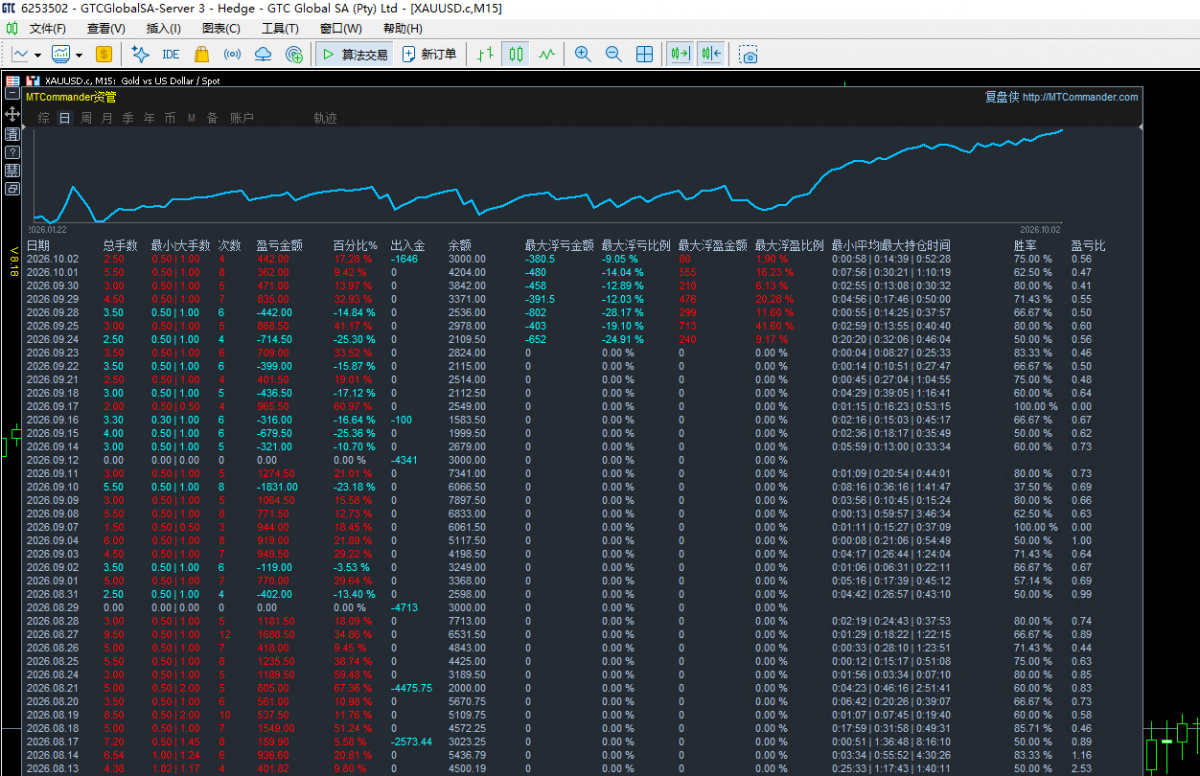Viewport: 1200px width, 776px height.
Task: Open the 窗口(W) menu
Action: pos(341,28)
